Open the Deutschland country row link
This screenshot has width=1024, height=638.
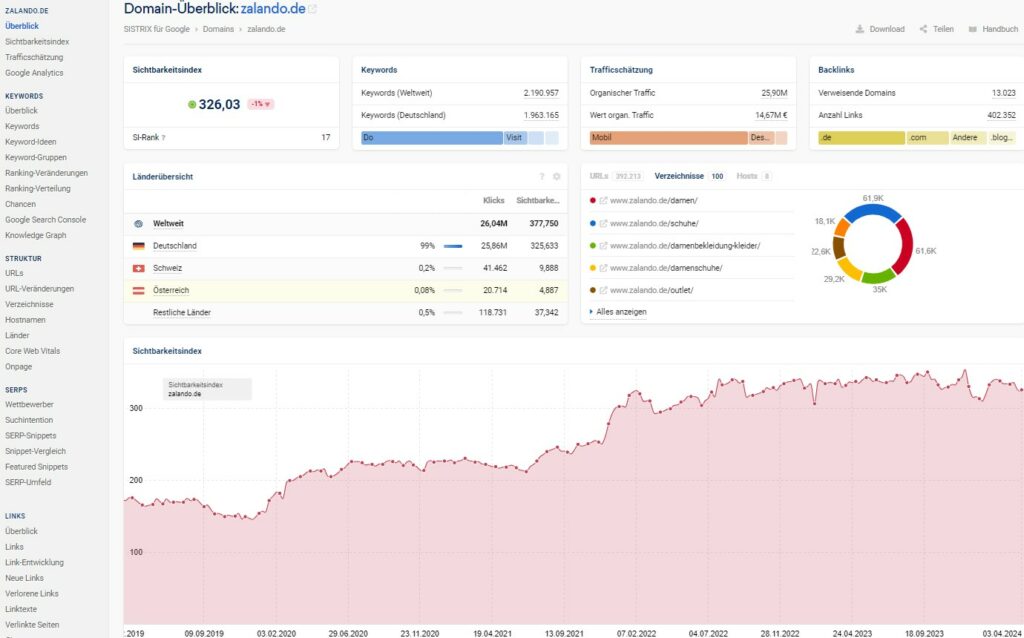point(174,246)
